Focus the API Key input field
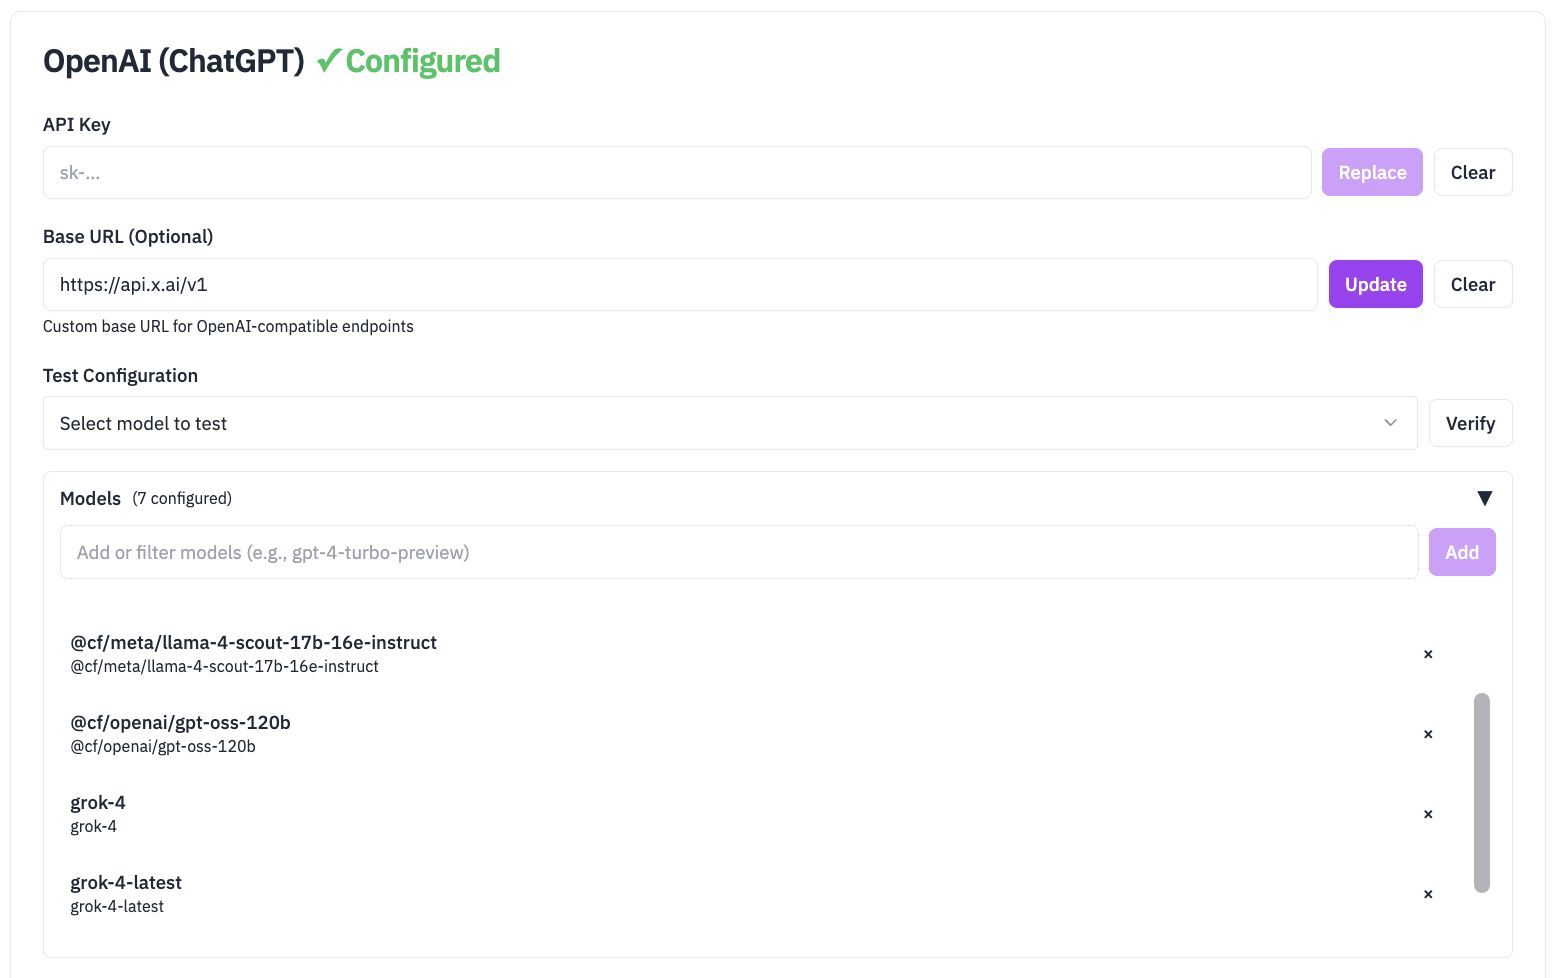 coord(676,172)
